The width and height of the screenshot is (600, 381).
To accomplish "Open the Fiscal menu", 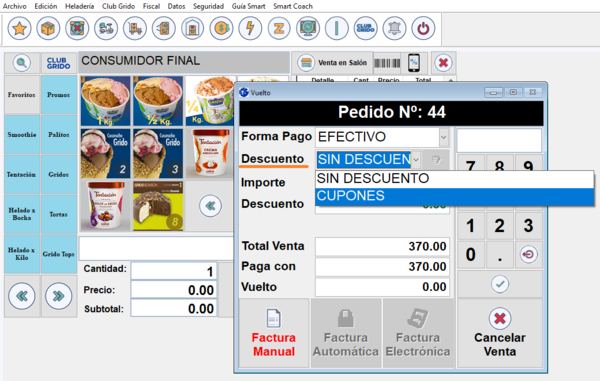I will (151, 6).
